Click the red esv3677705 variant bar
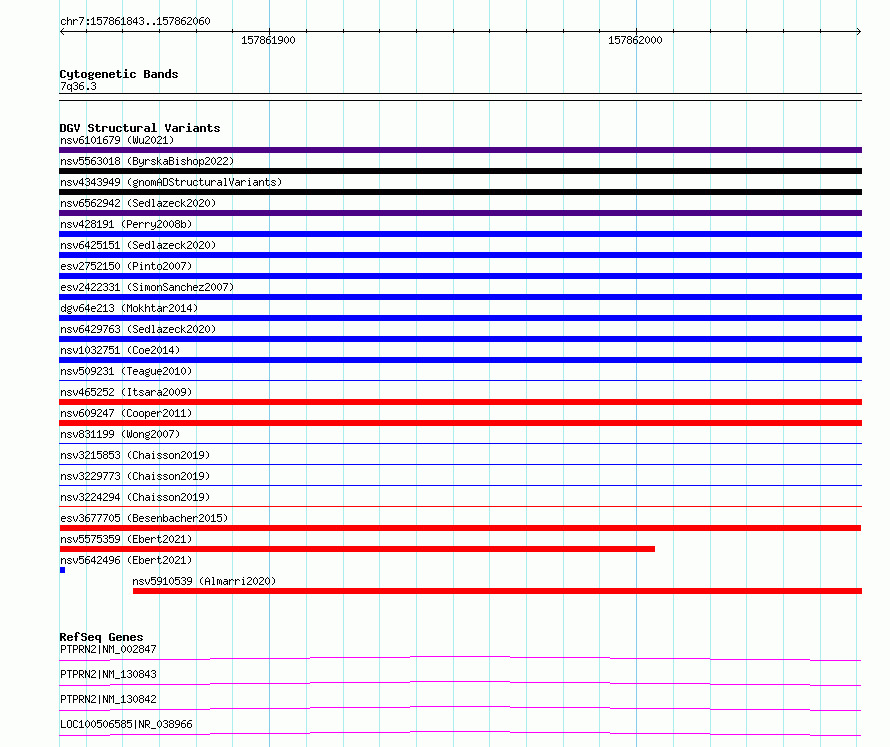This screenshot has width=890, height=747. tap(460, 528)
